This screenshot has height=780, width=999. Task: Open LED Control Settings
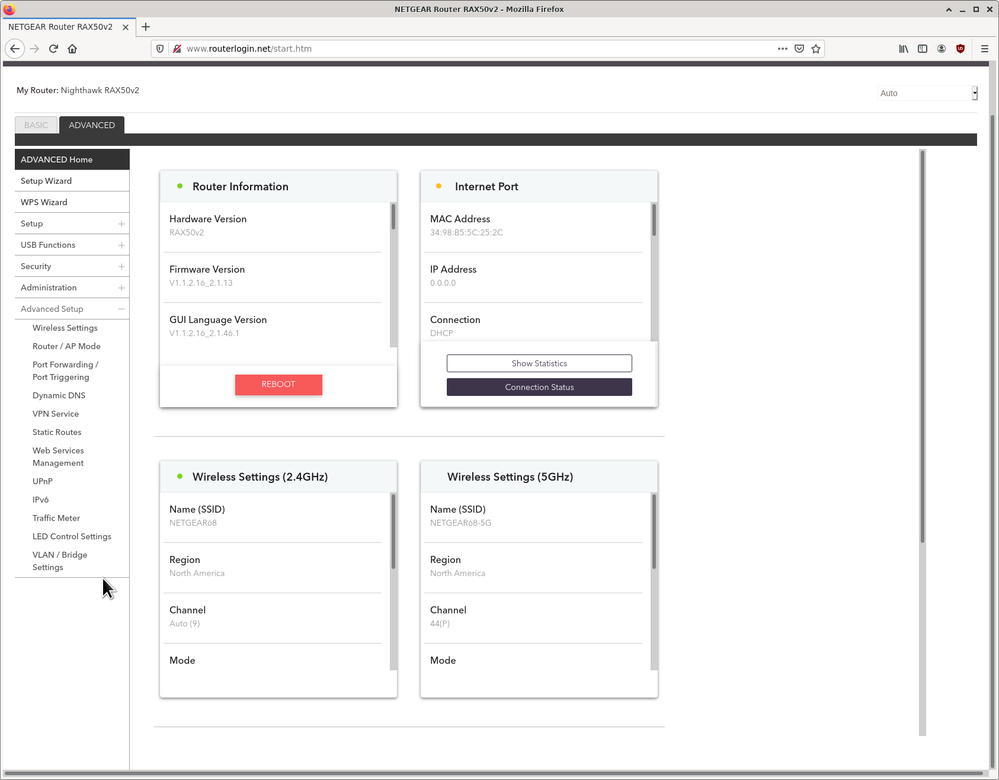point(72,537)
